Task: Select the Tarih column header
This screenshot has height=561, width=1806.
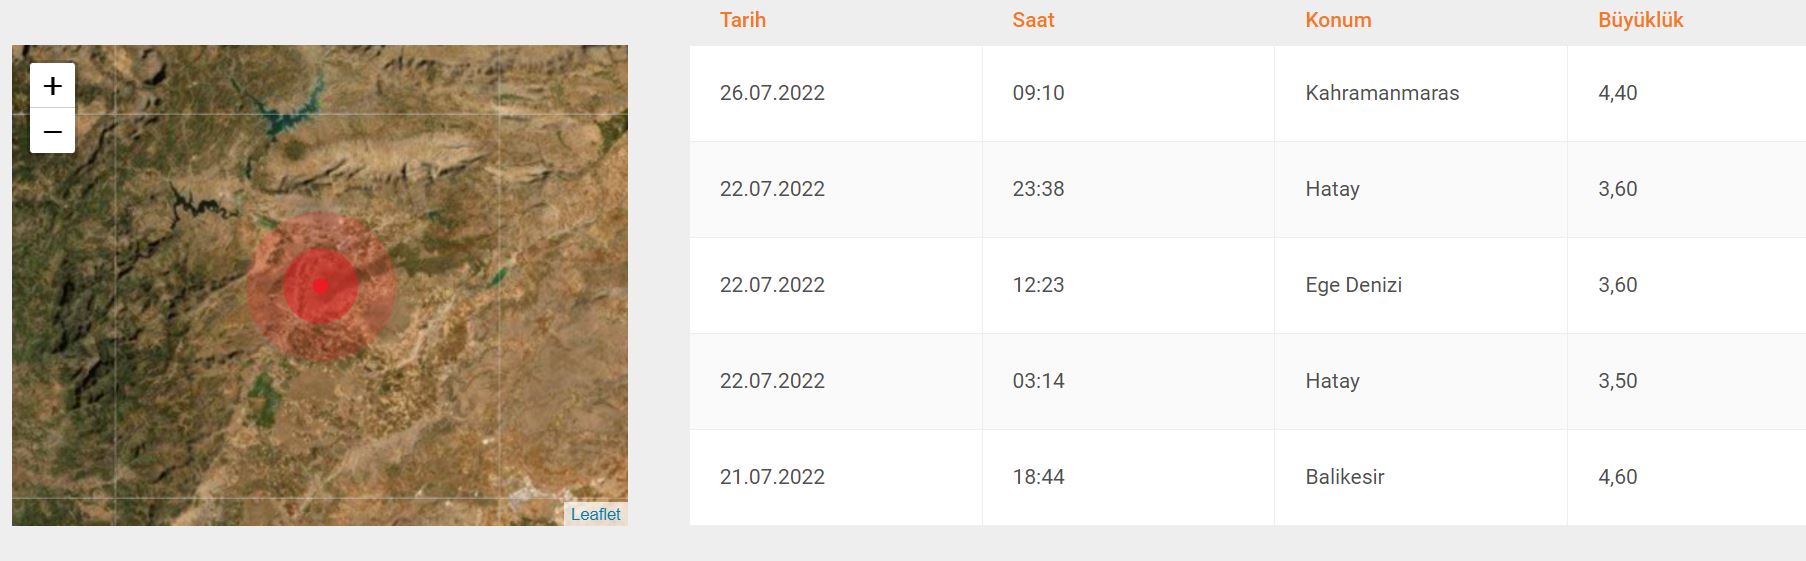Action: [743, 20]
